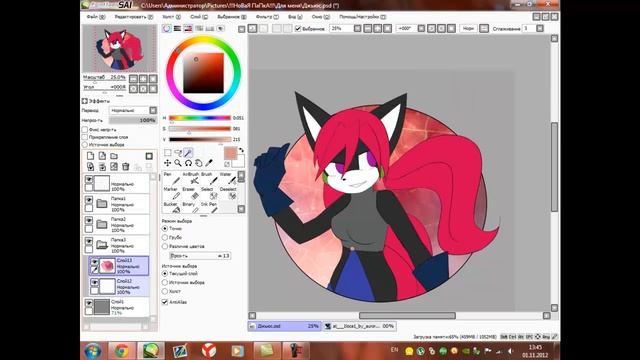Enable the Прикрепление слоя checkbox
Screen dimensions: 640x360
tap(85, 137)
